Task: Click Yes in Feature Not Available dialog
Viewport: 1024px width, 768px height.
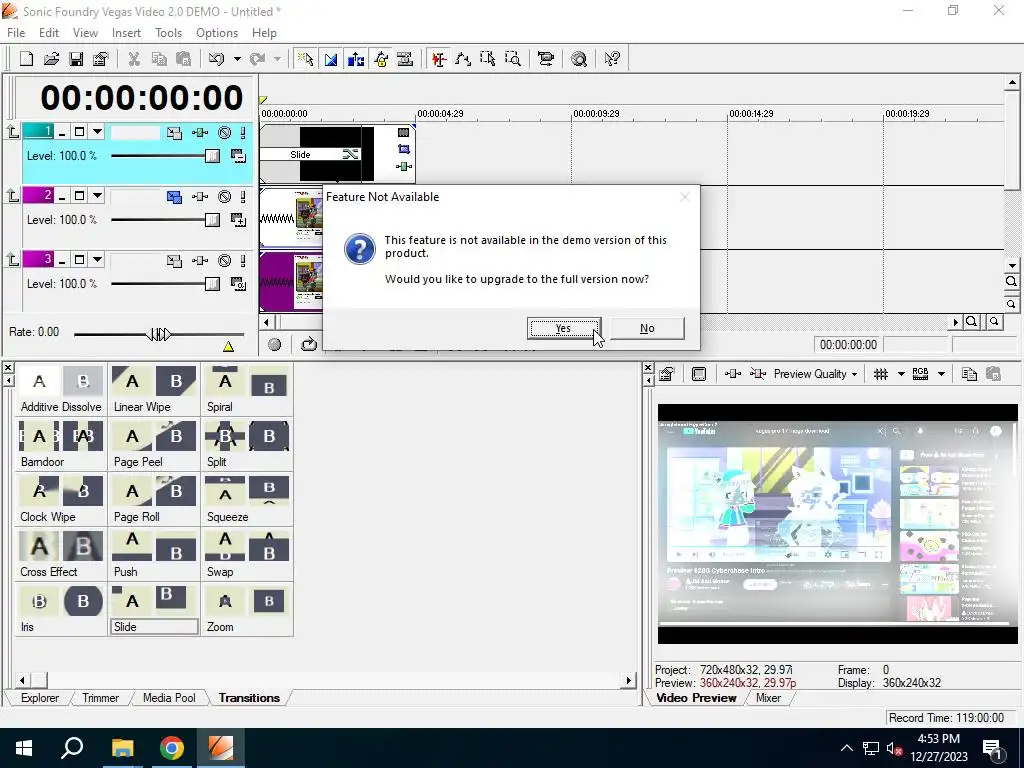Action: click(x=564, y=328)
